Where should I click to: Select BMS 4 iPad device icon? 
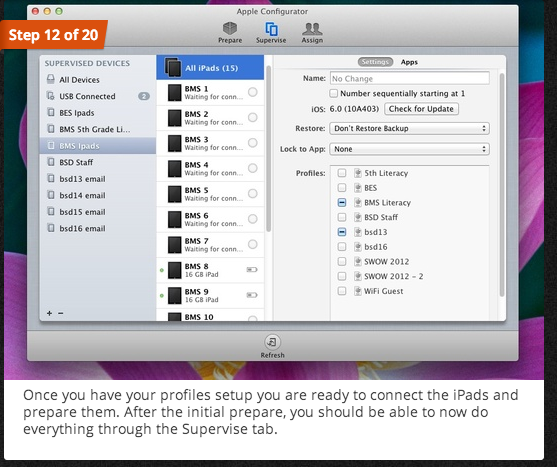174,169
